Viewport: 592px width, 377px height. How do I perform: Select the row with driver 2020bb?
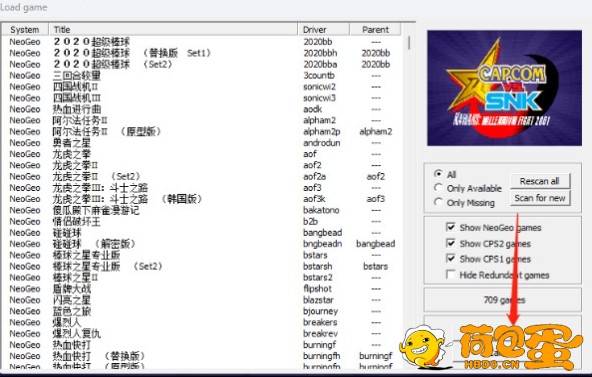tap(202, 42)
